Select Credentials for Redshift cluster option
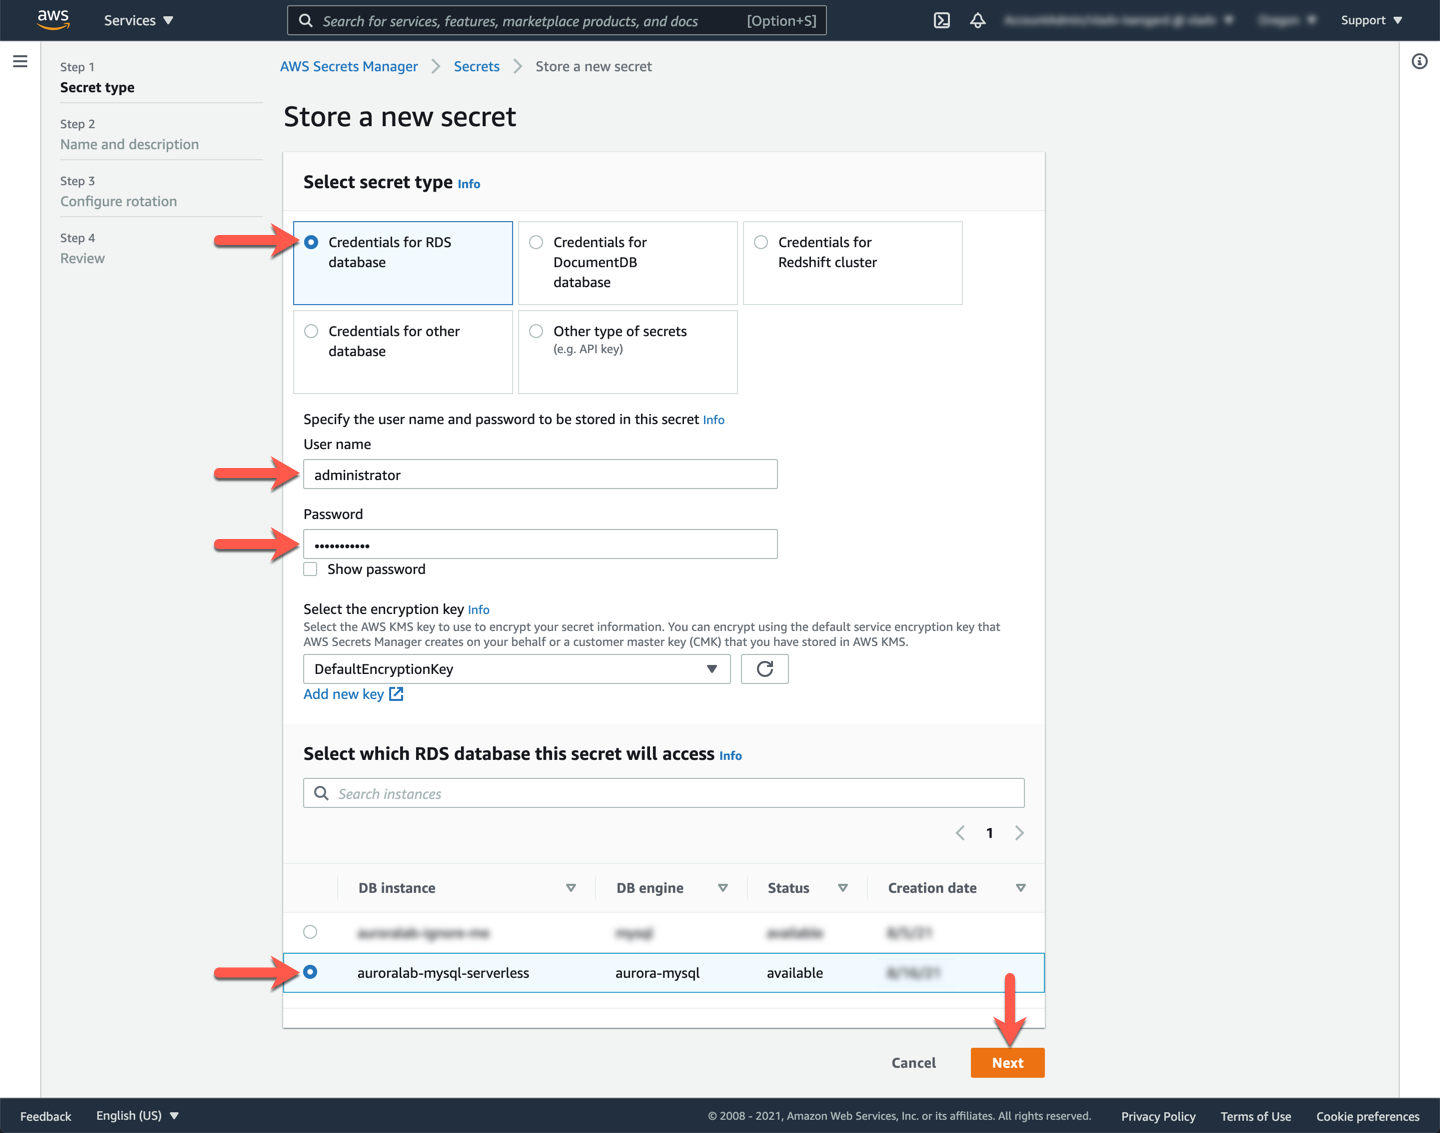 click(x=762, y=242)
